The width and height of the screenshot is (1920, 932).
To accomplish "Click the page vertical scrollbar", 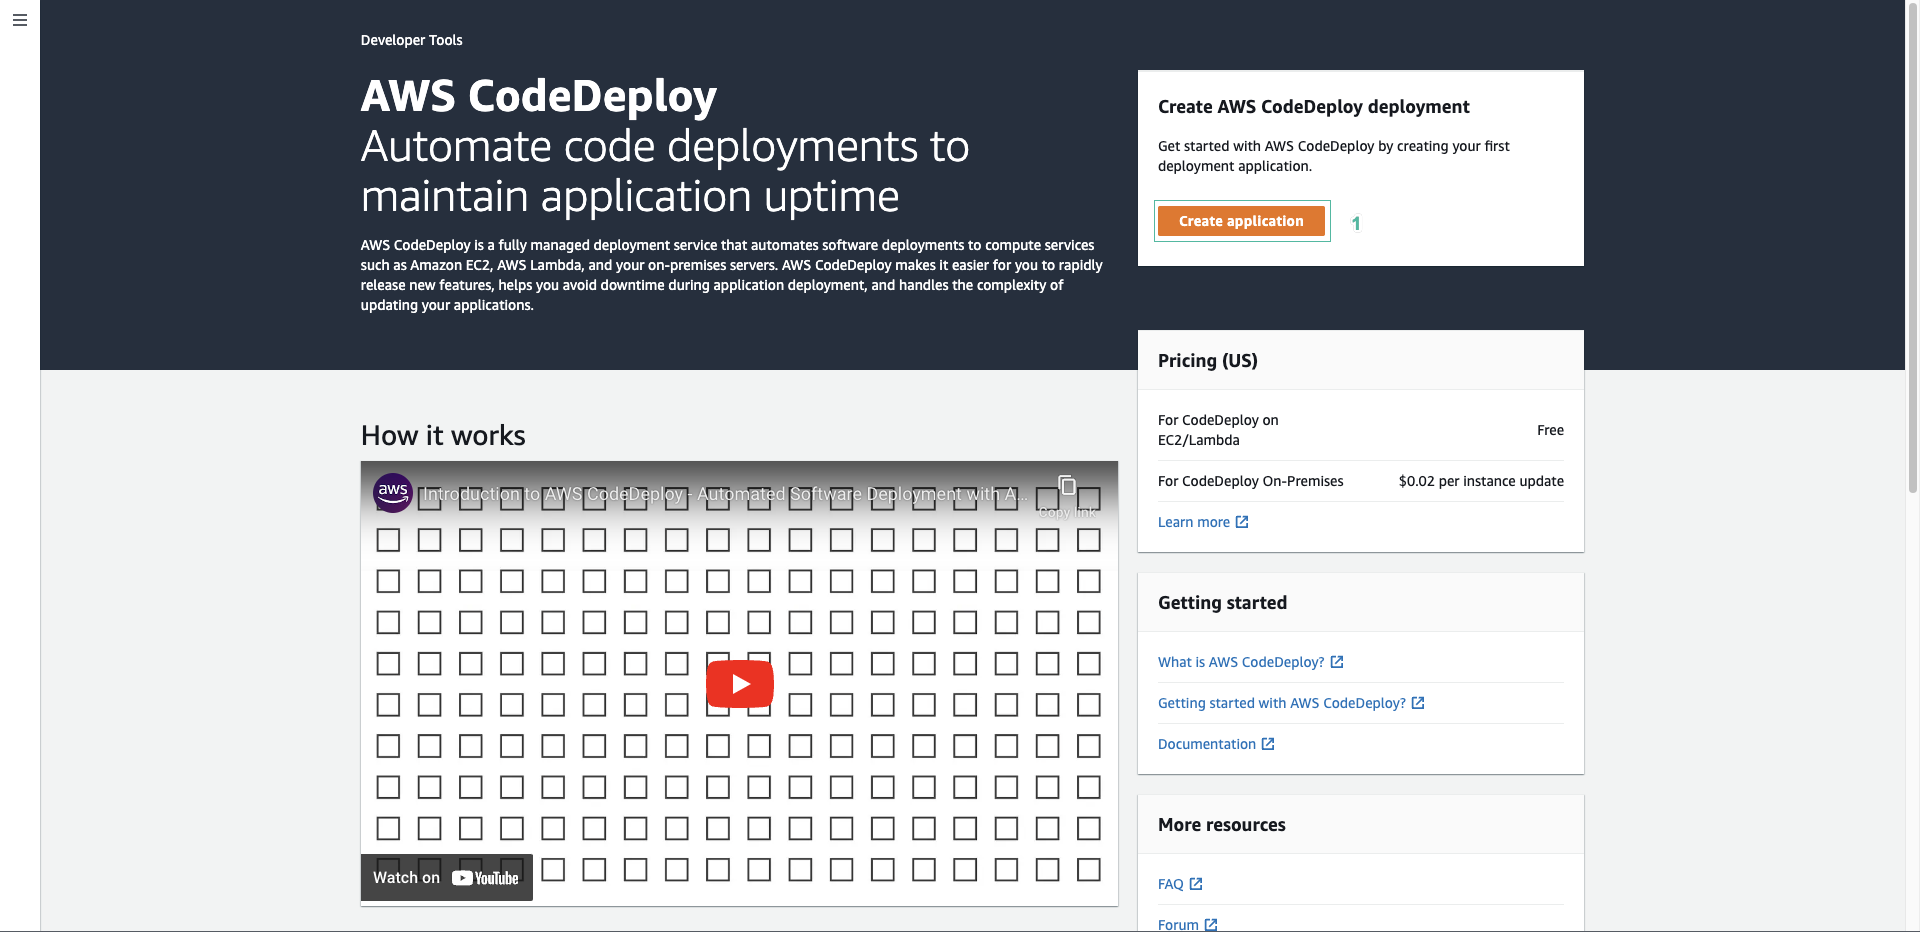I will click(1912, 247).
